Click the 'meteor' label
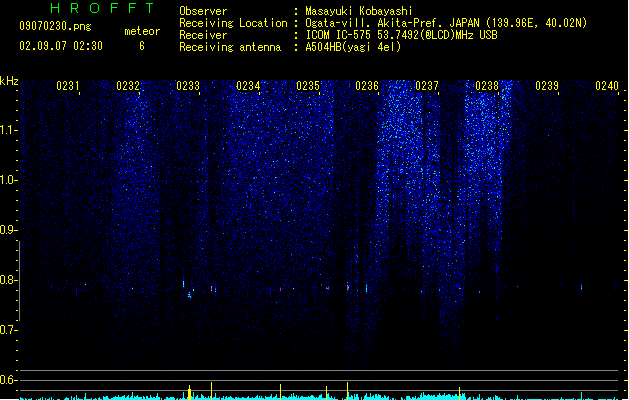 142,31
